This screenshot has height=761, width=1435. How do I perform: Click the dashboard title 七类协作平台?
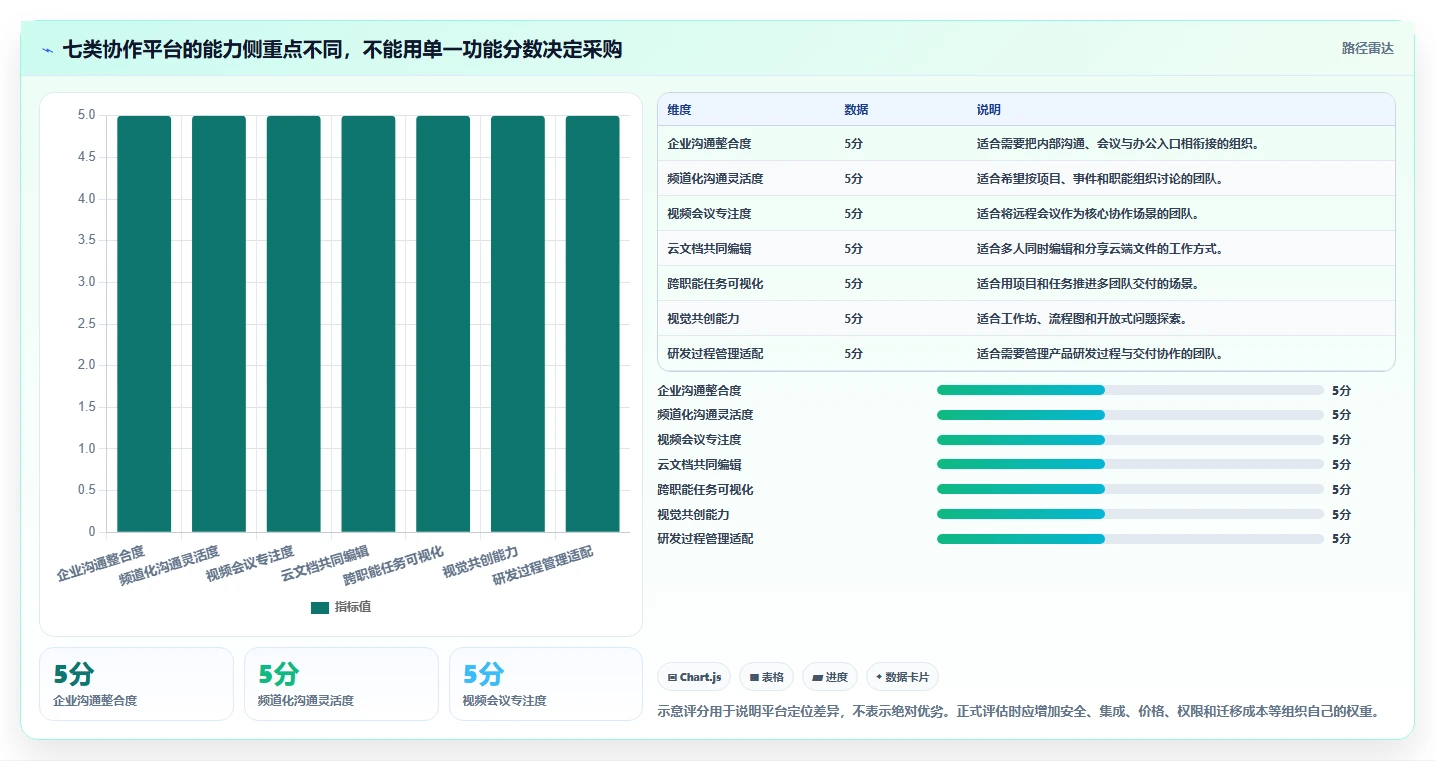(x=342, y=49)
